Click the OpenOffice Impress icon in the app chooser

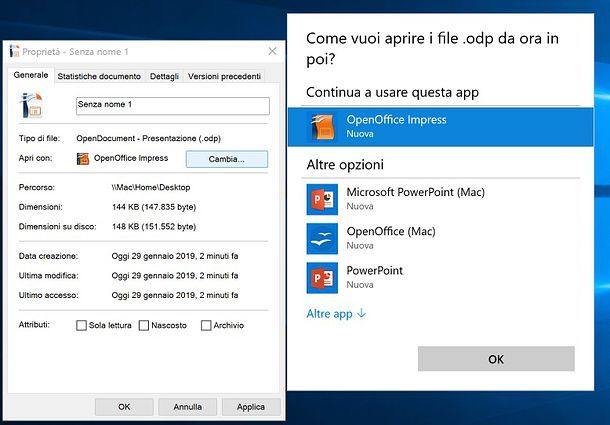(323, 127)
